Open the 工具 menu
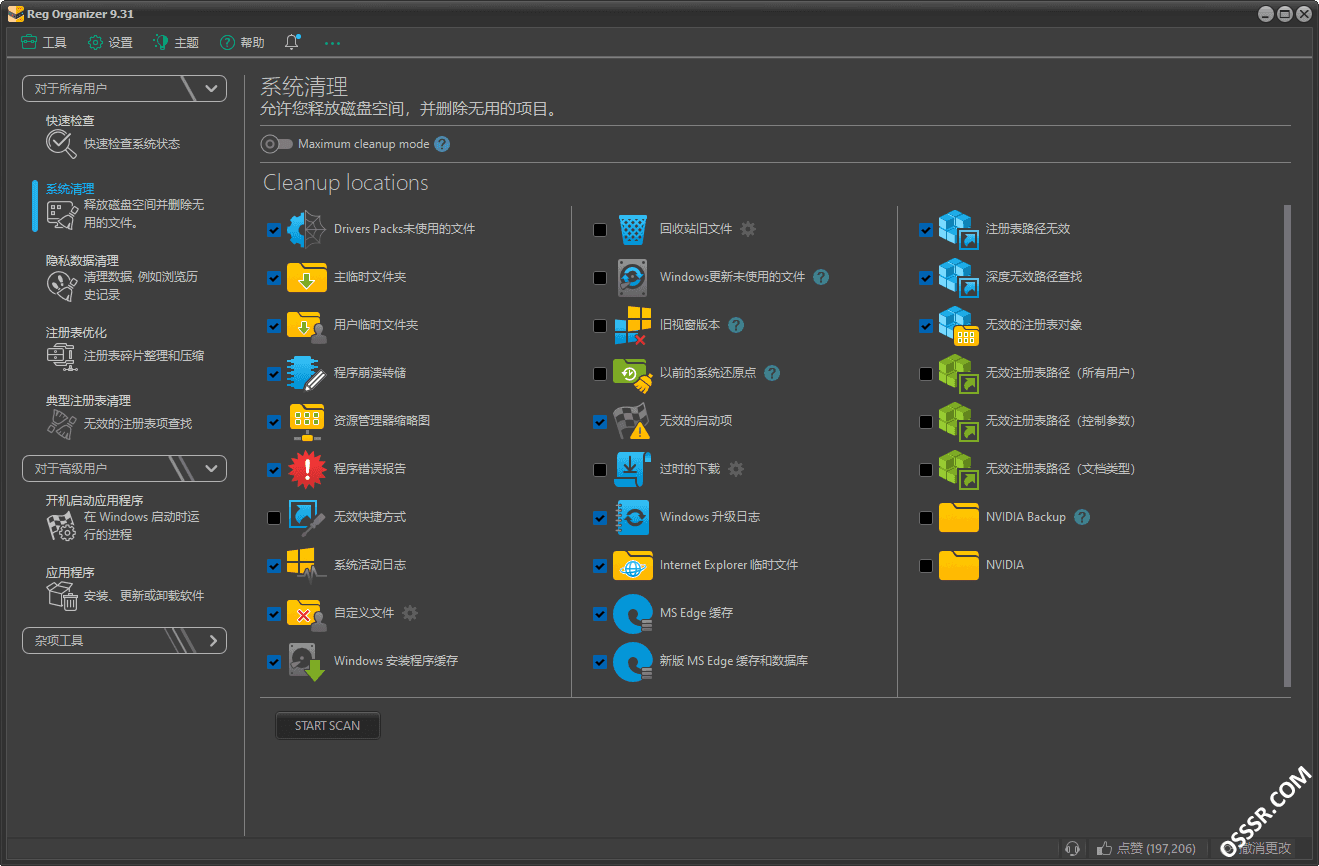The width and height of the screenshot is (1319, 866). pos(44,43)
